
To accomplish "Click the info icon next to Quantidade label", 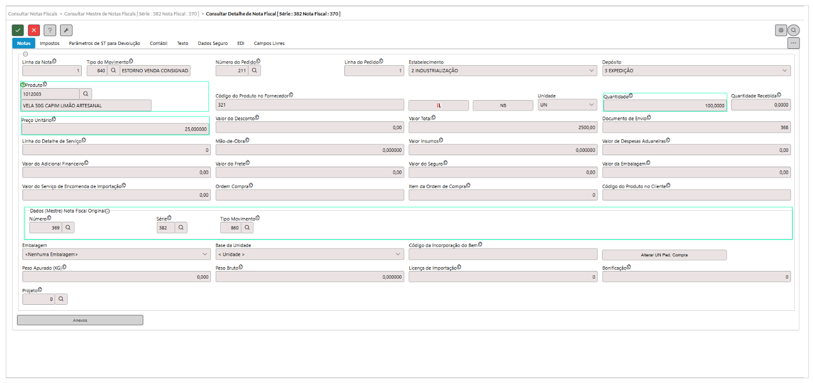I will (631, 95).
